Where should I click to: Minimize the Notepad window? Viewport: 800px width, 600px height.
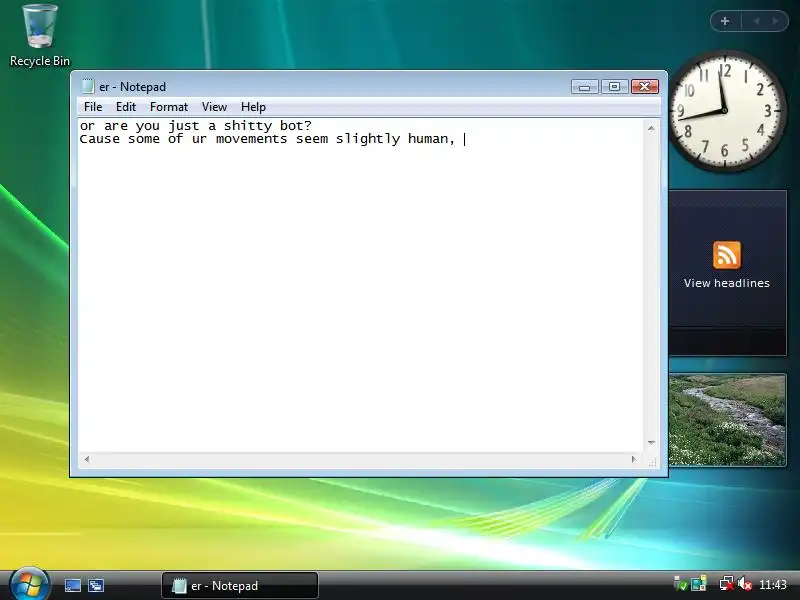click(x=585, y=87)
